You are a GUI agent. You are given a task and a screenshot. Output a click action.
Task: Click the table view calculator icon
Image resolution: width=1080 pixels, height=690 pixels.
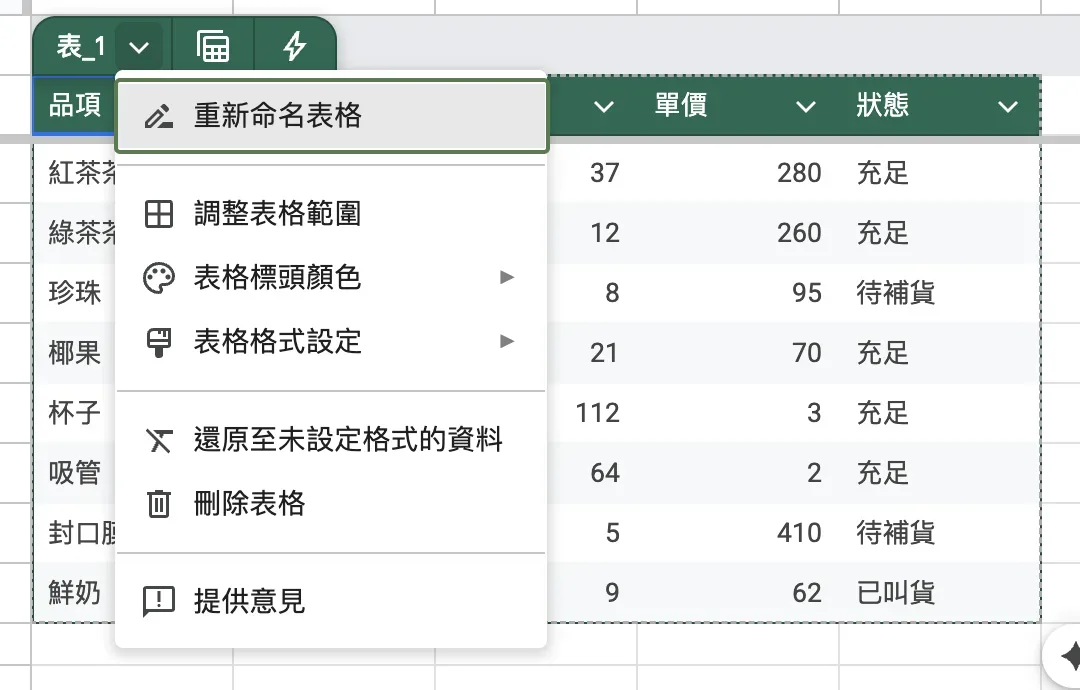point(213,46)
